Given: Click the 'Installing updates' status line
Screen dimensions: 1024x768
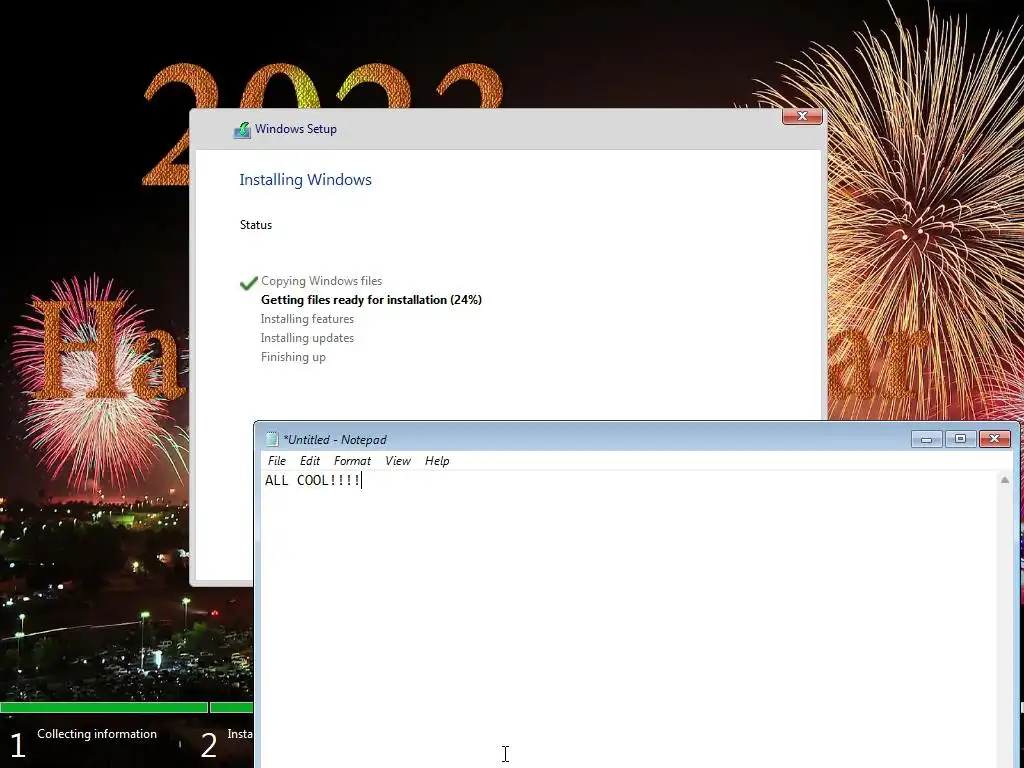Looking at the screenshot, I should pos(307,338).
